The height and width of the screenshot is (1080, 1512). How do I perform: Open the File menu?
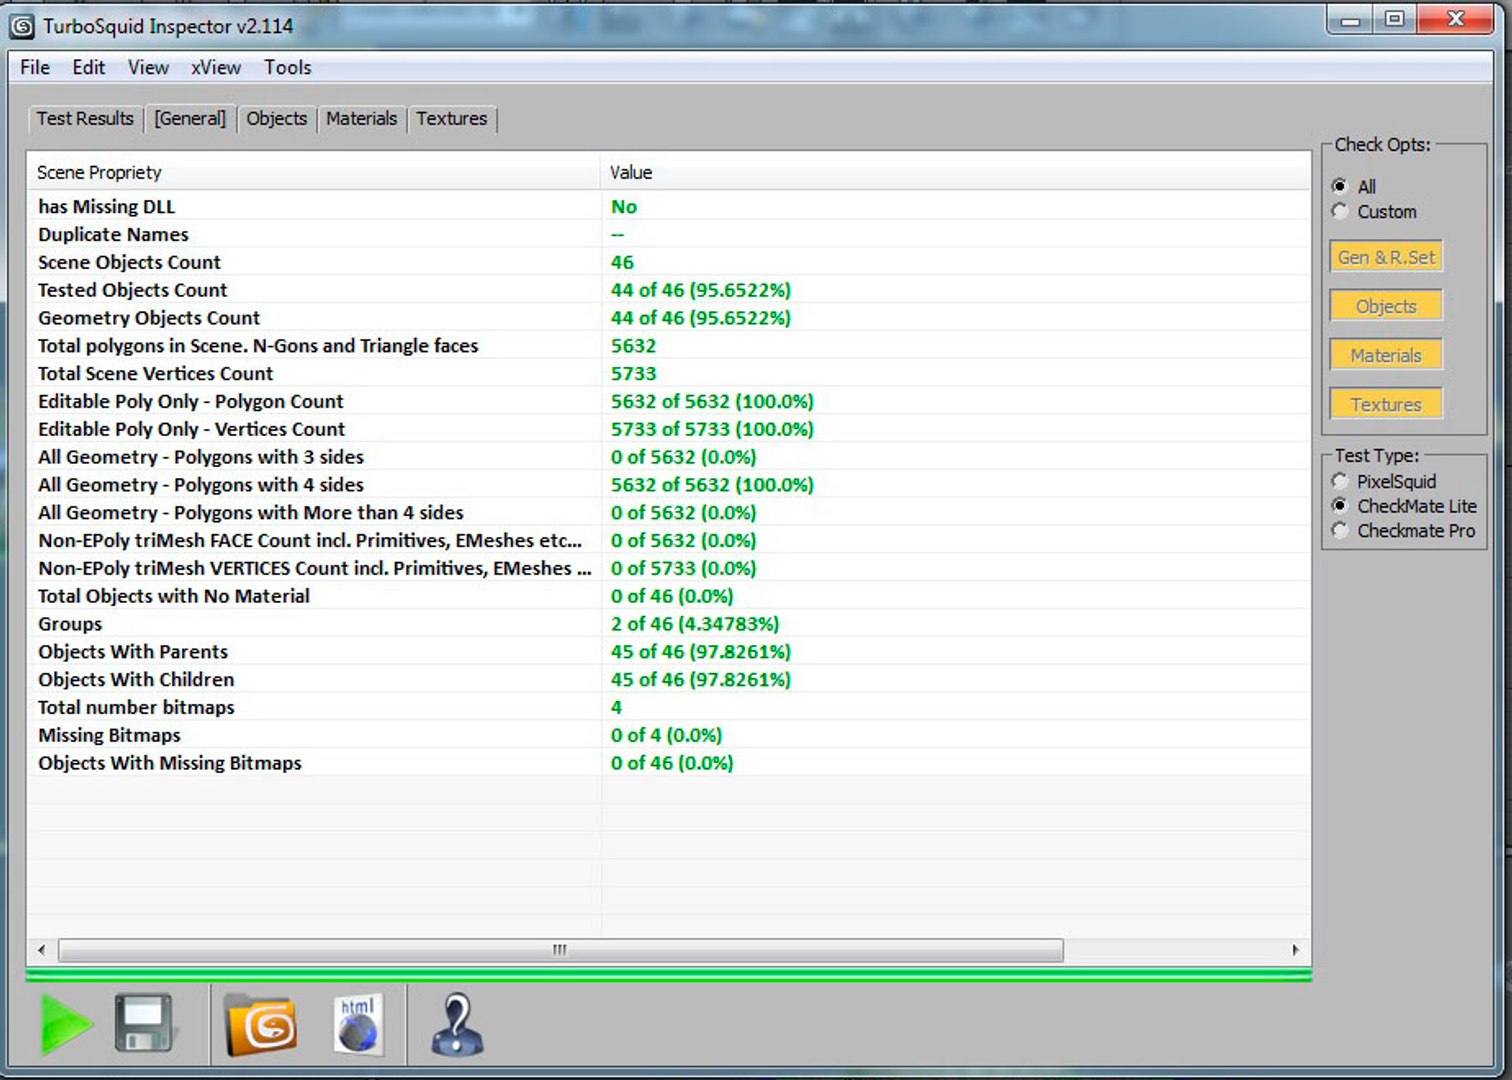click(x=35, y=67)
